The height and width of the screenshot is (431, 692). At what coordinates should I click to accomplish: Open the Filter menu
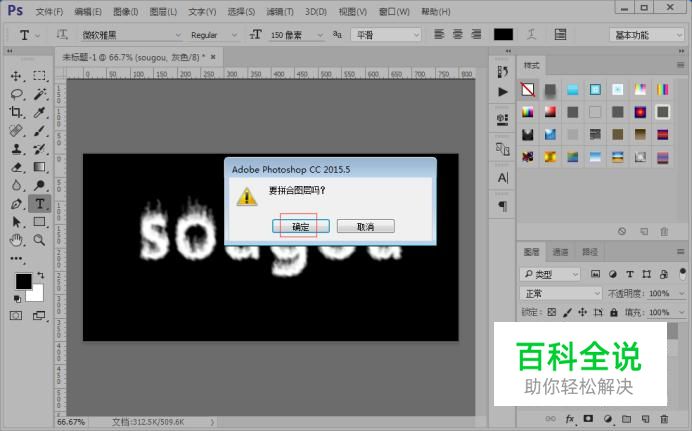coord(280,12)
